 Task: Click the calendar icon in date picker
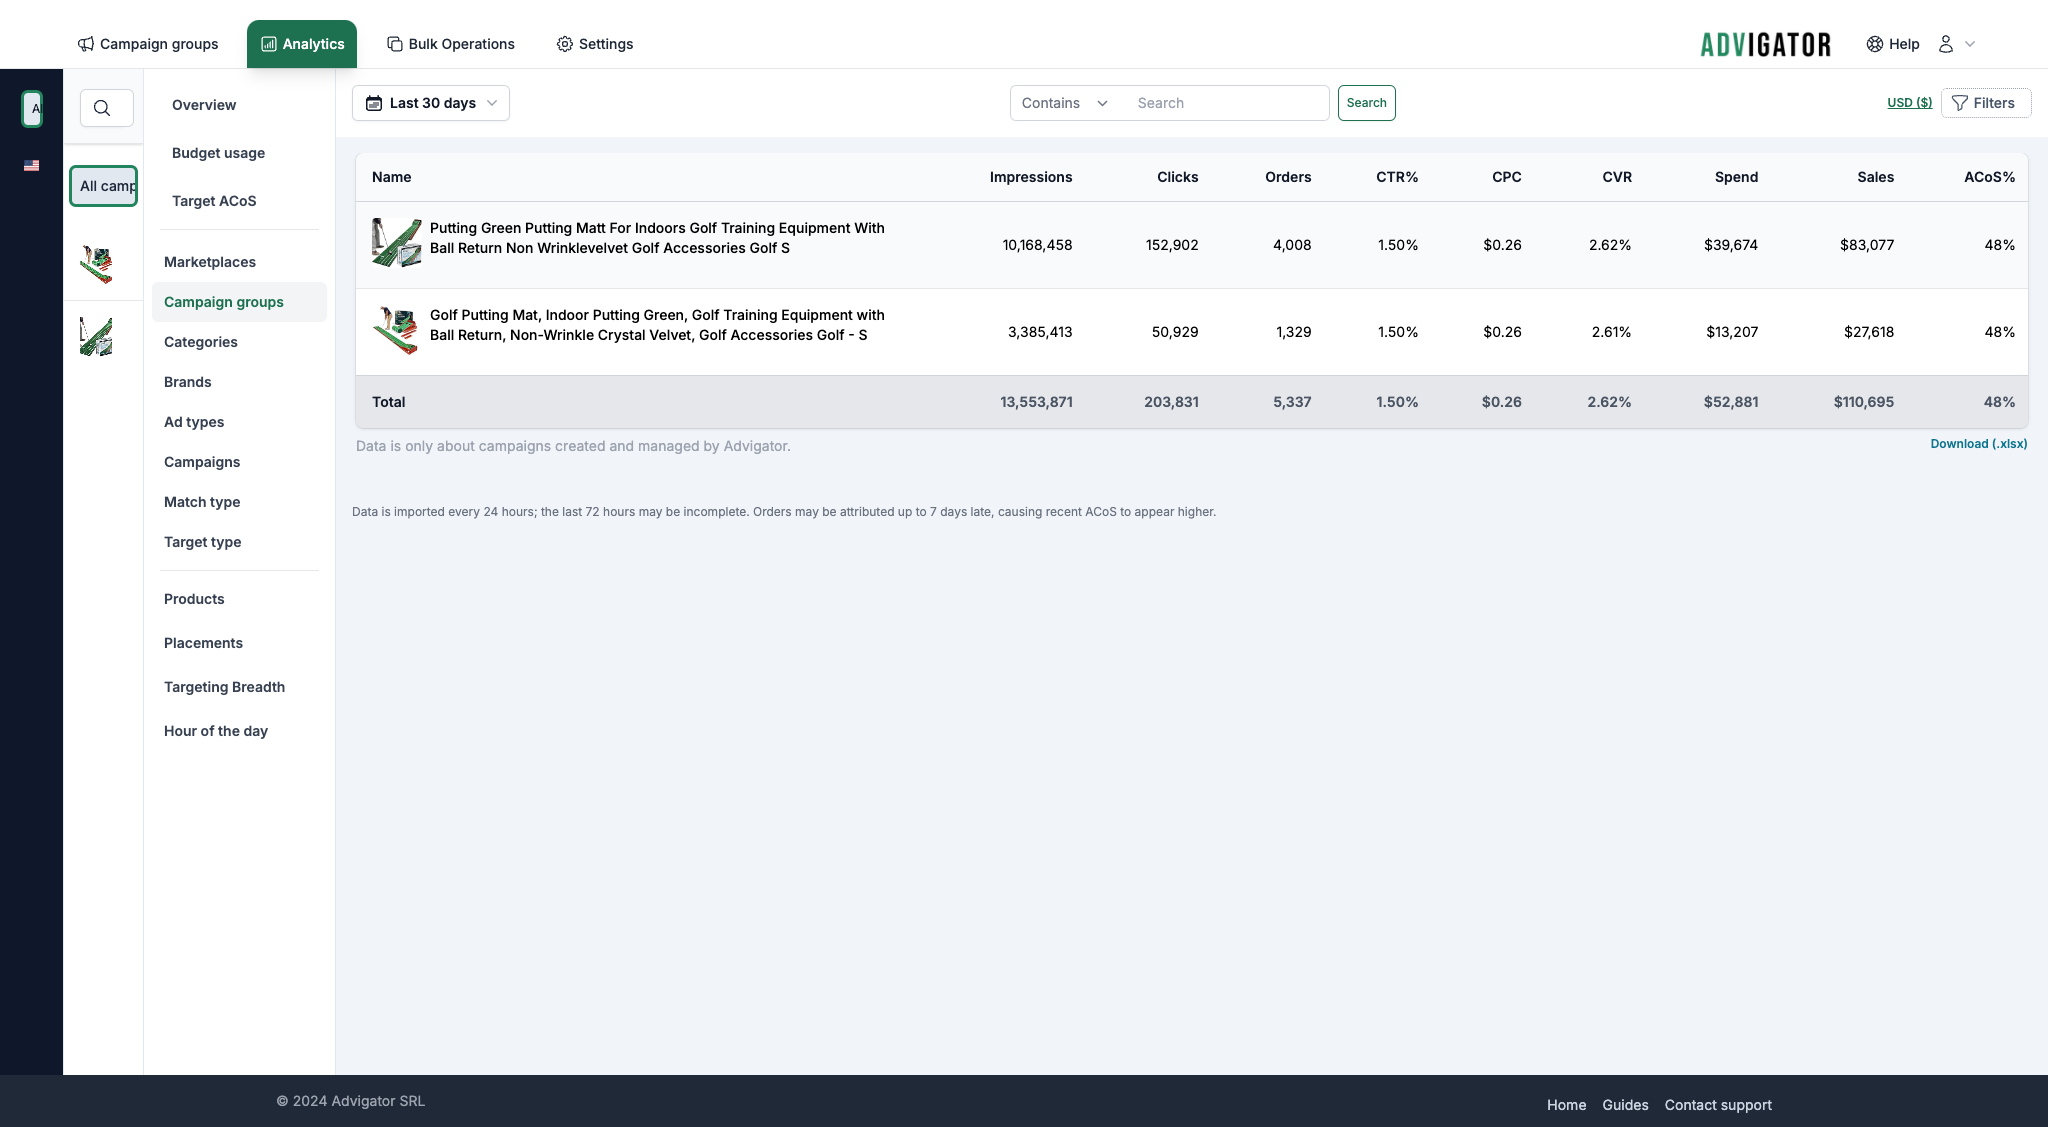[374, 103]
